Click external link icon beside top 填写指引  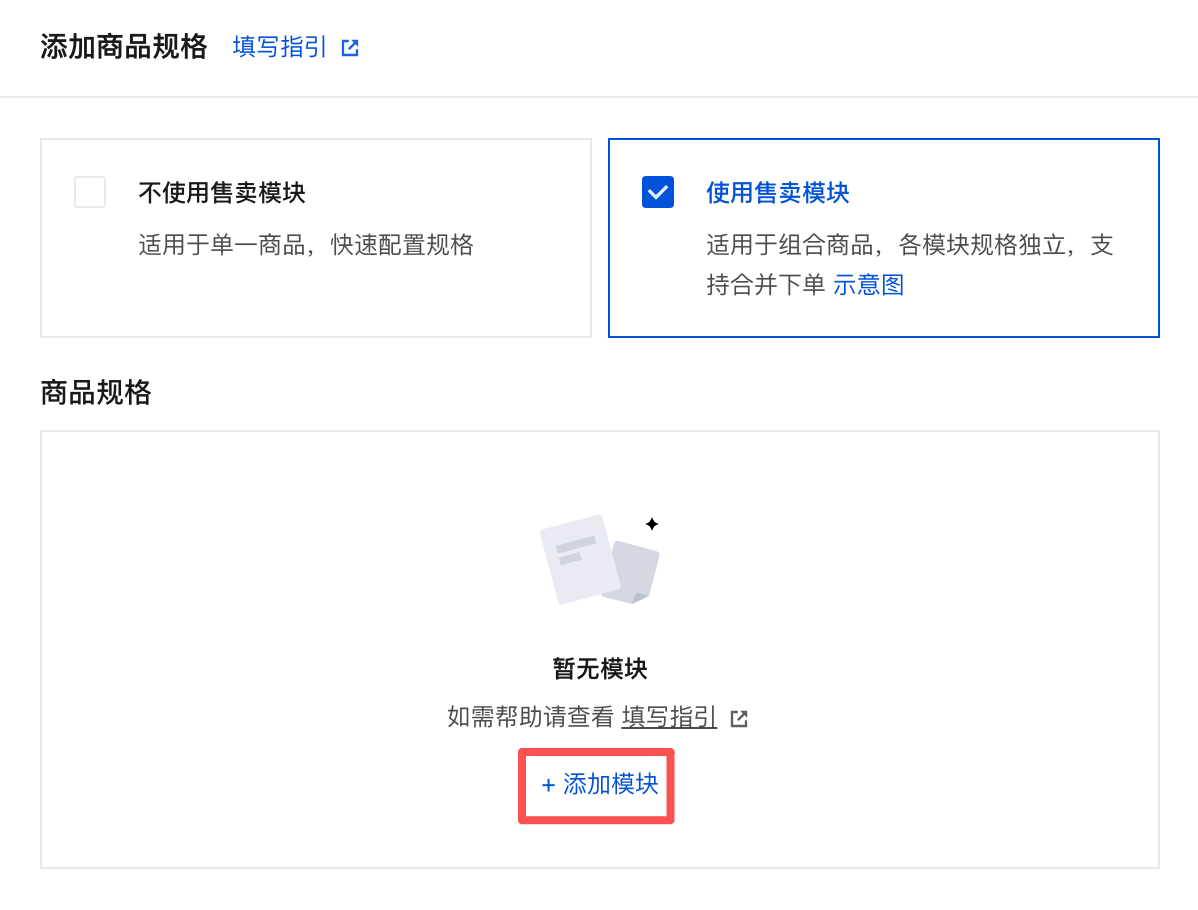pos(350,48)
